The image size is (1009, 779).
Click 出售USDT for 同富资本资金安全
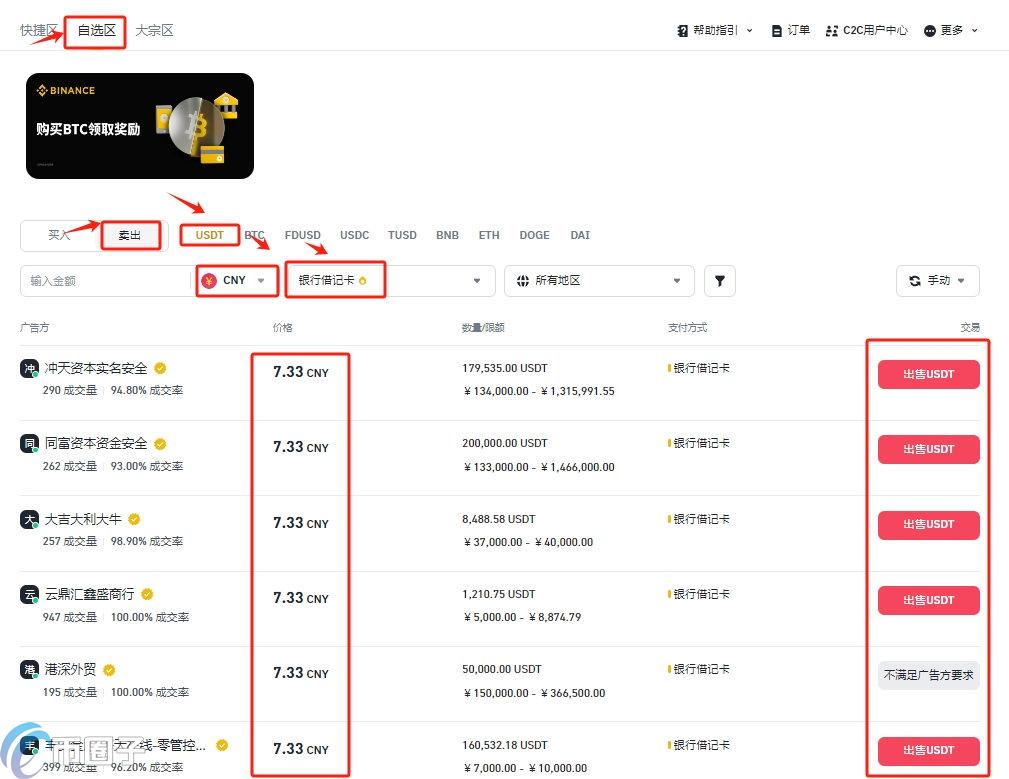click(x=929, y=450)
